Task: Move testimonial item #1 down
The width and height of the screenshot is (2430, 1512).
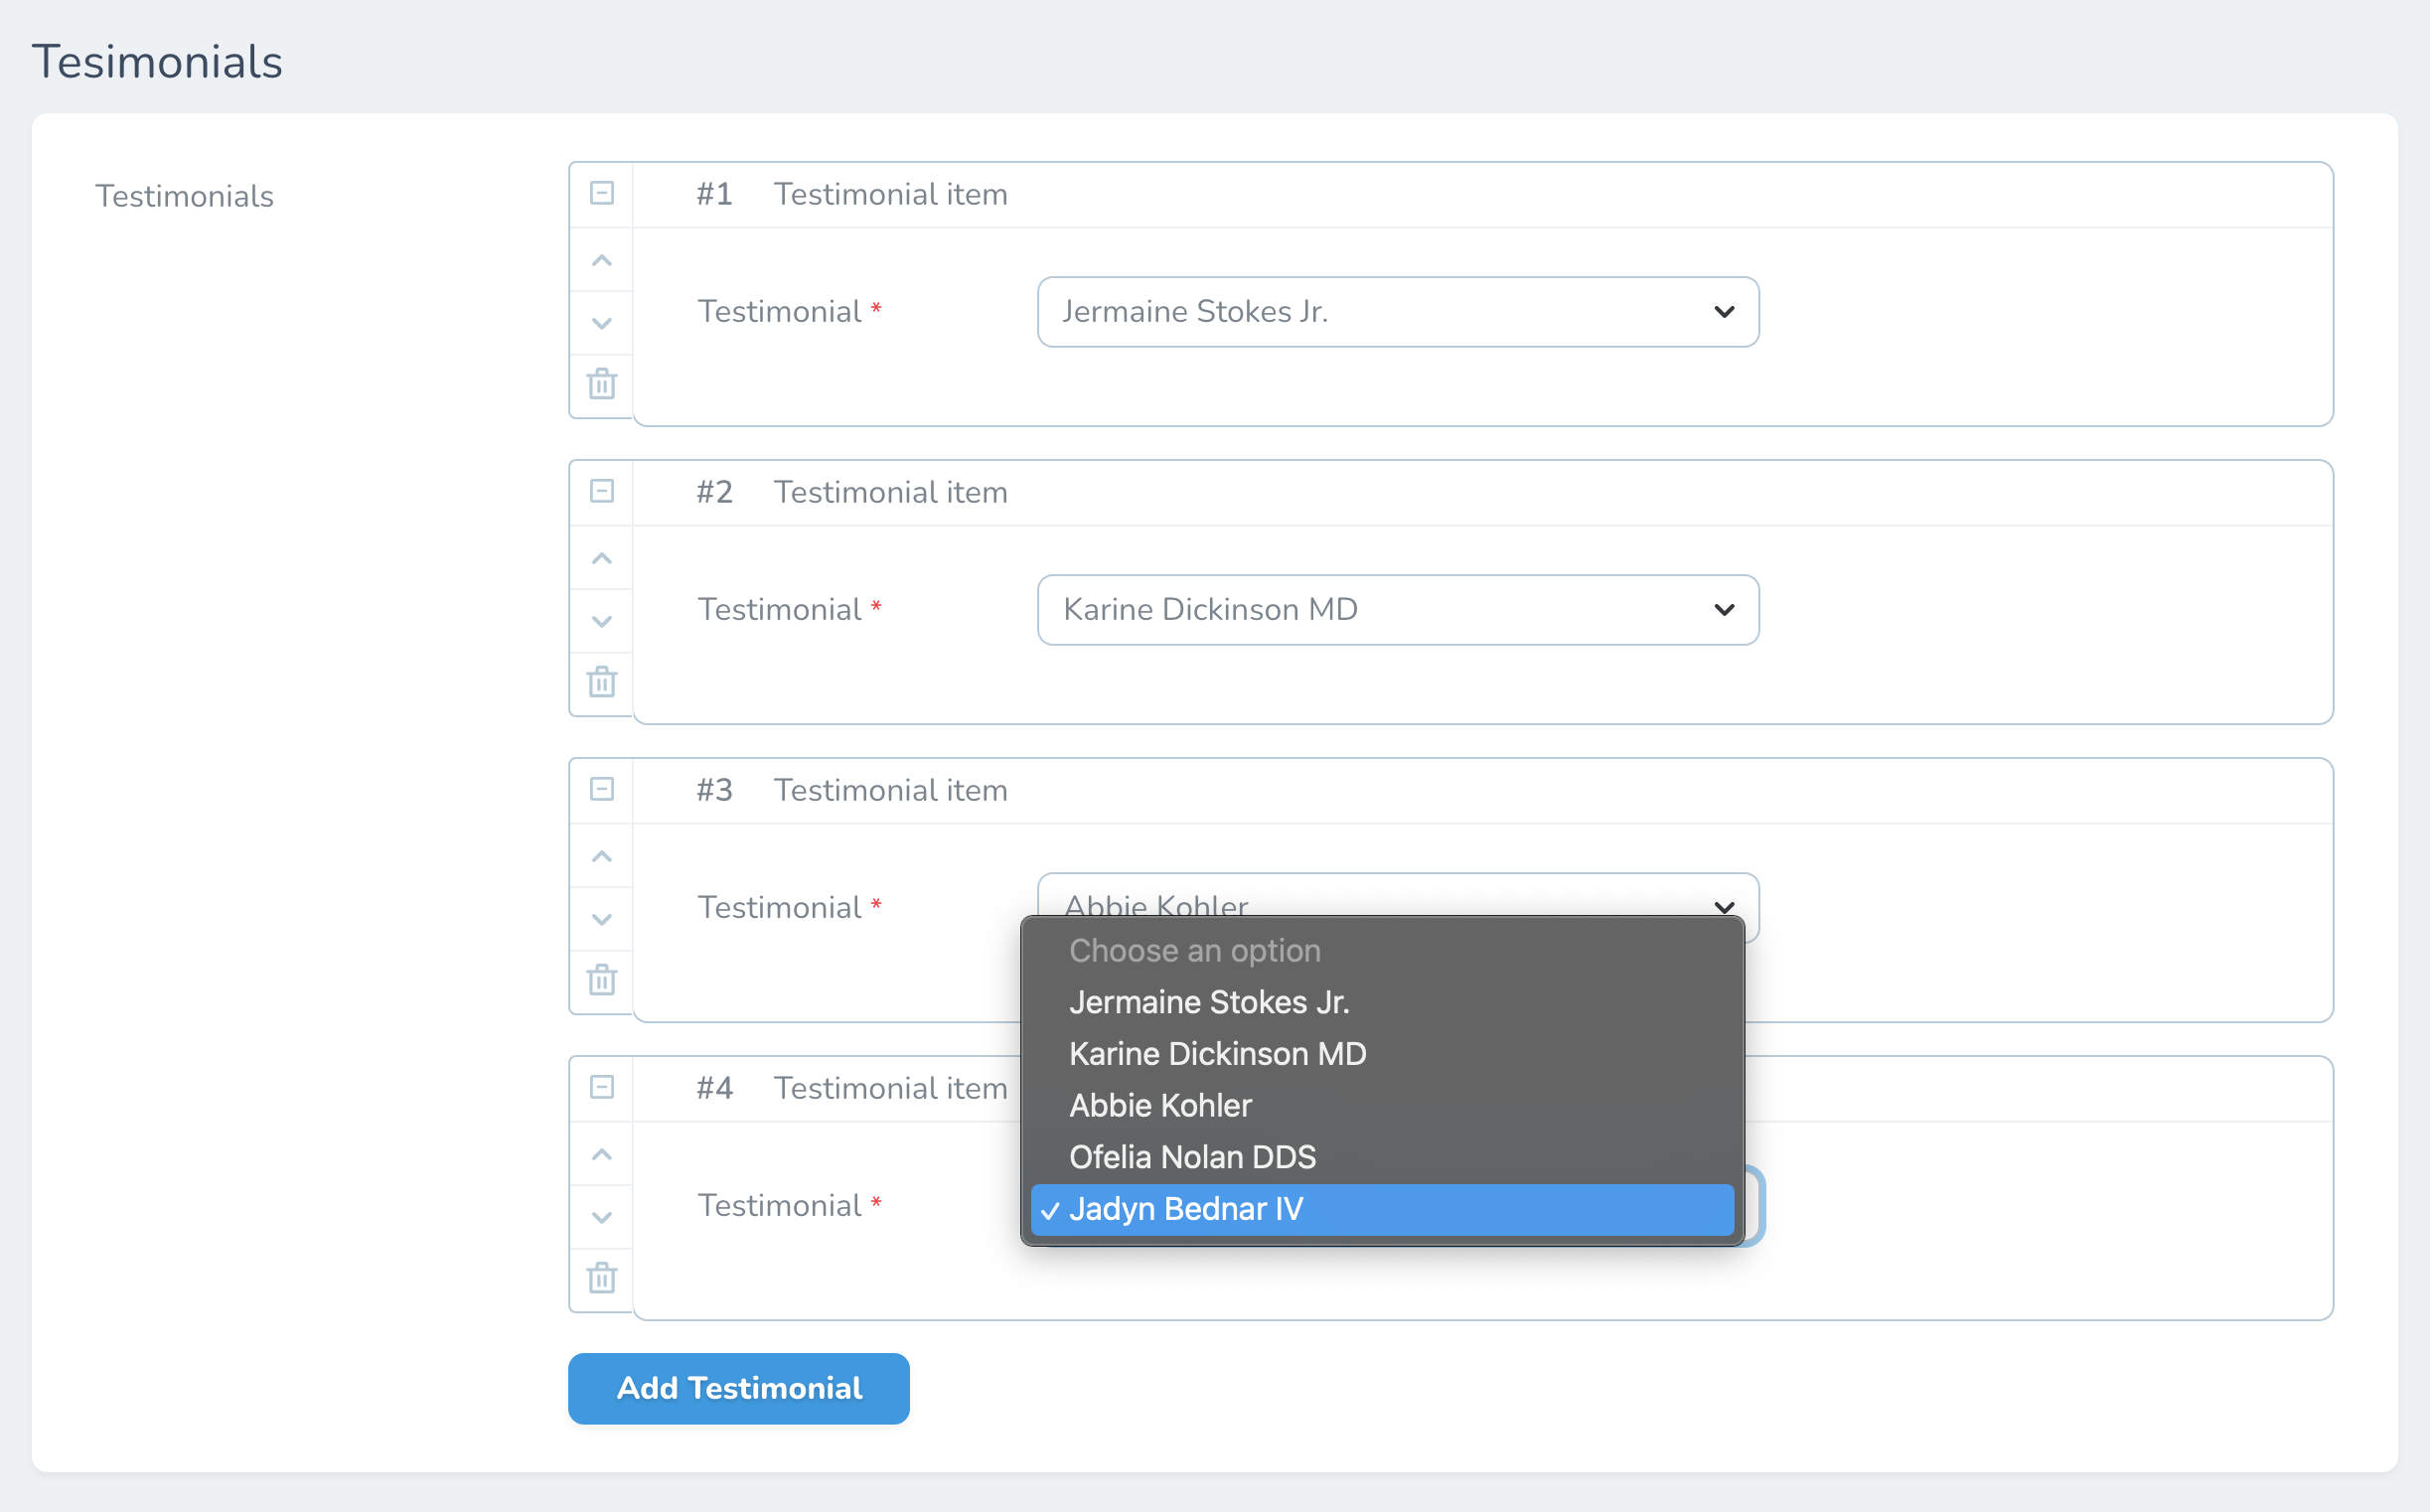Action: [x=601, y=323]
